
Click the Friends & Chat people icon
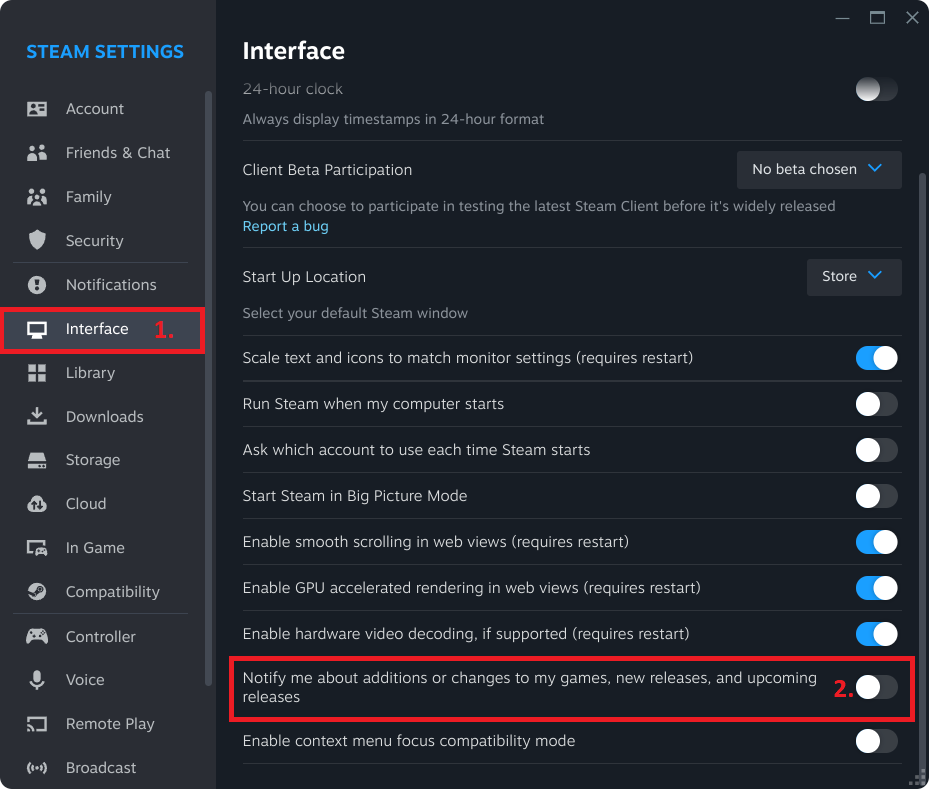click(37, 153)
